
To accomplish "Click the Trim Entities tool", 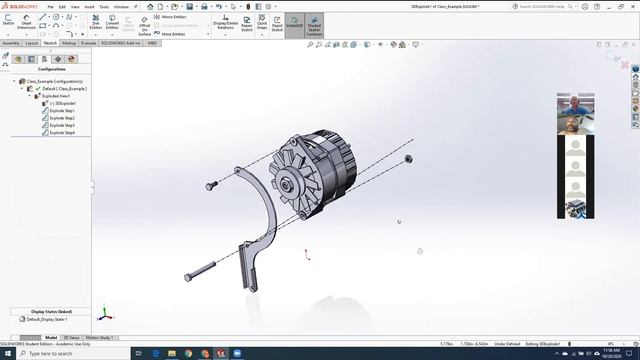I will 96,22.
